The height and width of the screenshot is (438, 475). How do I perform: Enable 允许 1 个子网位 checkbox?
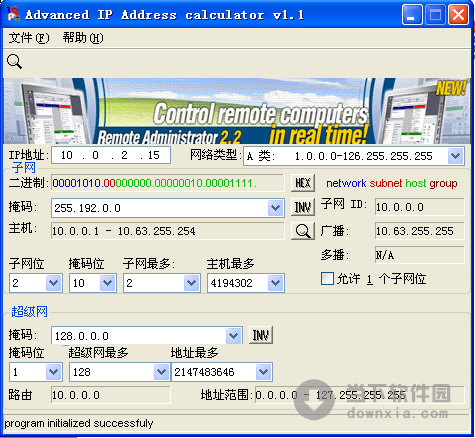pyautogui.click(x=327, y=278)
